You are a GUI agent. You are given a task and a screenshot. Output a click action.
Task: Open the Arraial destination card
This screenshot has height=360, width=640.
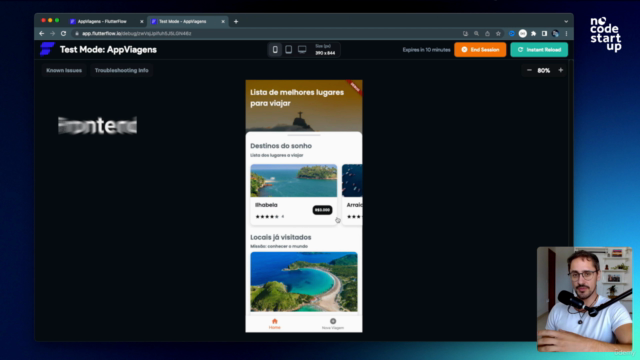coord(352,194)
